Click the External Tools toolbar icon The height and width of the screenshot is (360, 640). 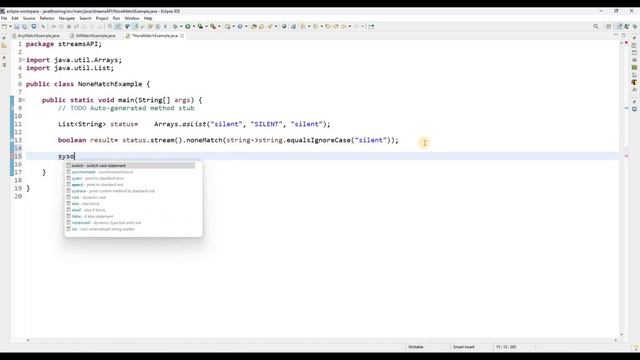213,27
